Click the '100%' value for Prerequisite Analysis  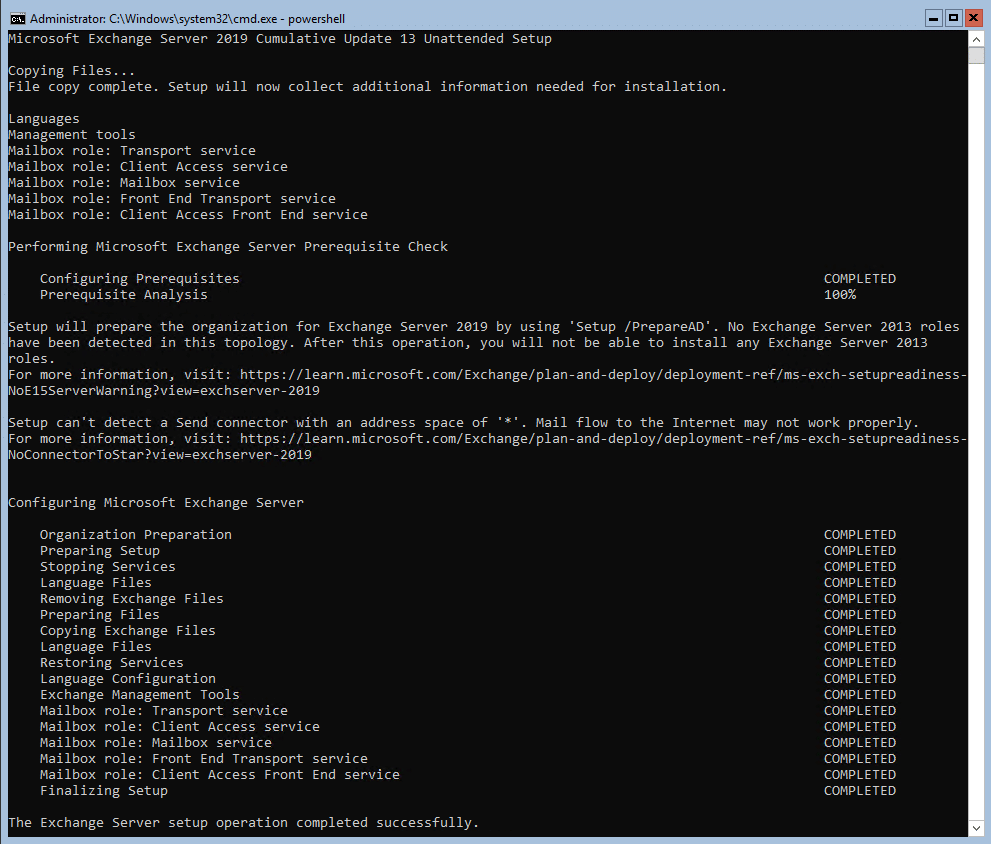(840, 295)
